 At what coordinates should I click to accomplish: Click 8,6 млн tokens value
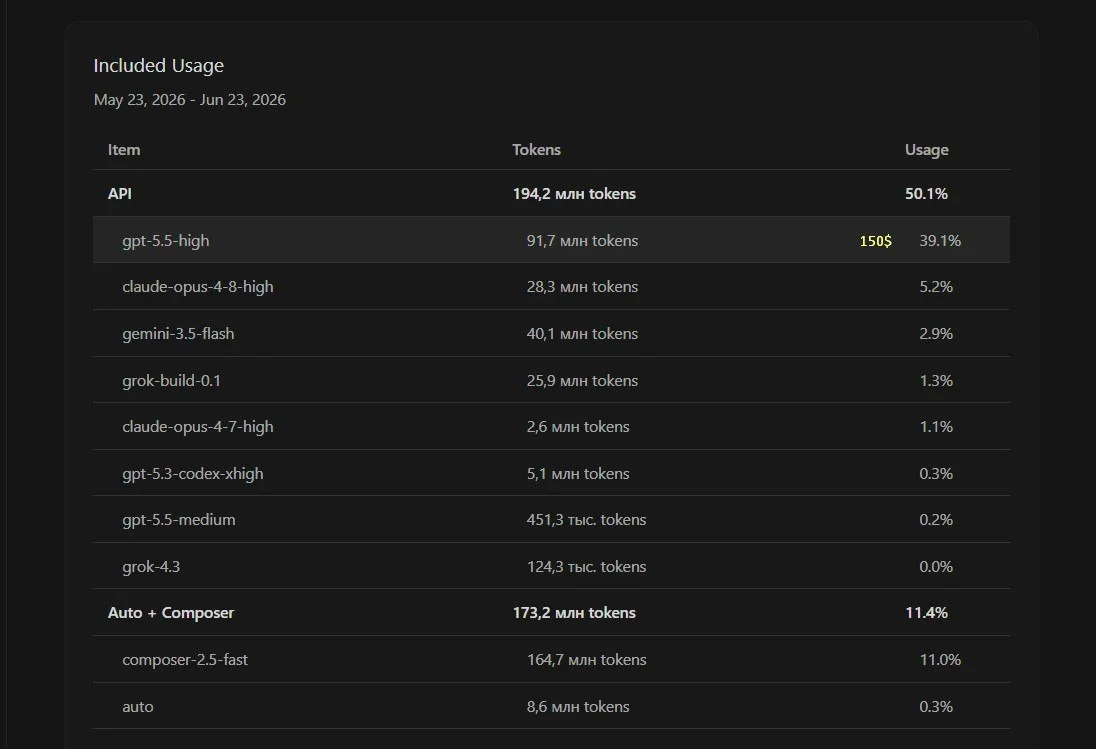coord(578,706)
